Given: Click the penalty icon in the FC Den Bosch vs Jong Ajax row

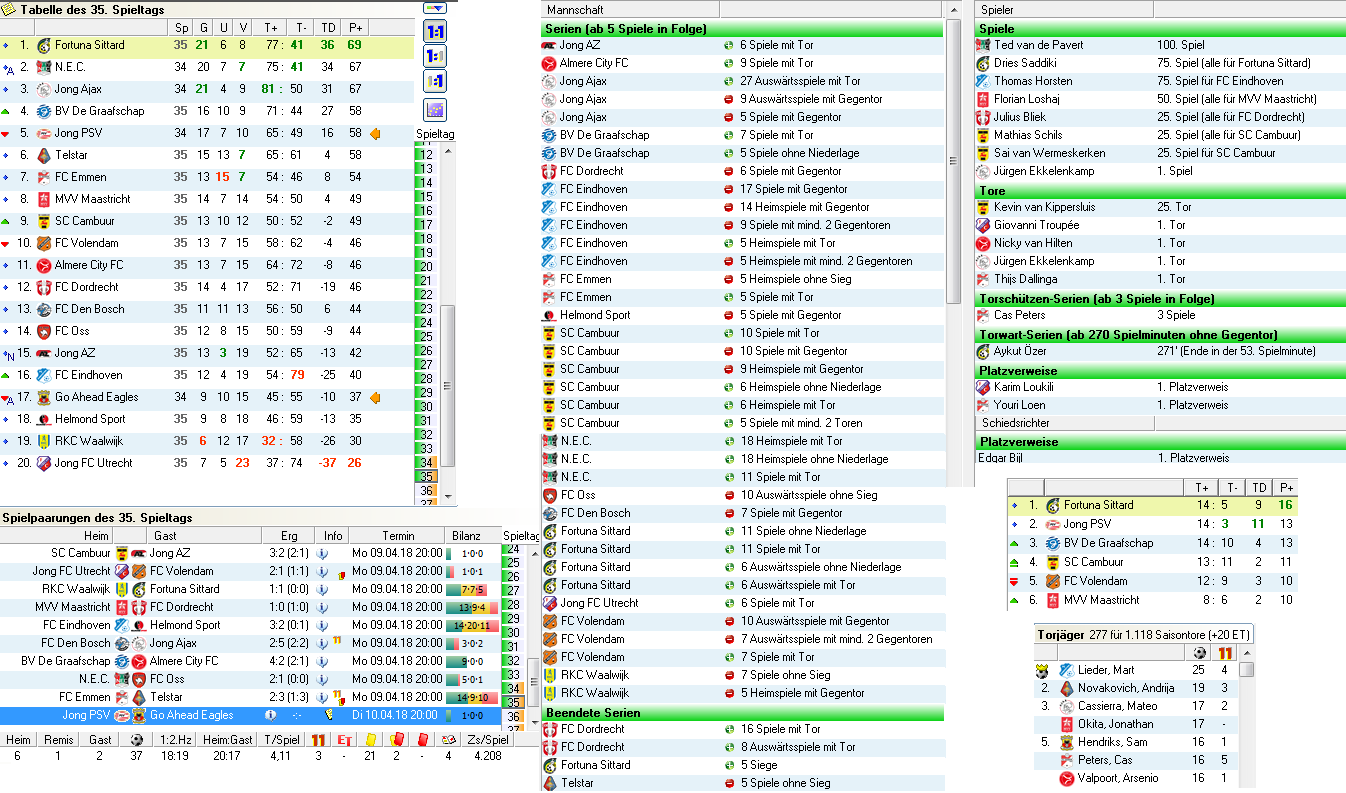Looking at the screenshot, I should pyautogui.click(x=338, y=642).
